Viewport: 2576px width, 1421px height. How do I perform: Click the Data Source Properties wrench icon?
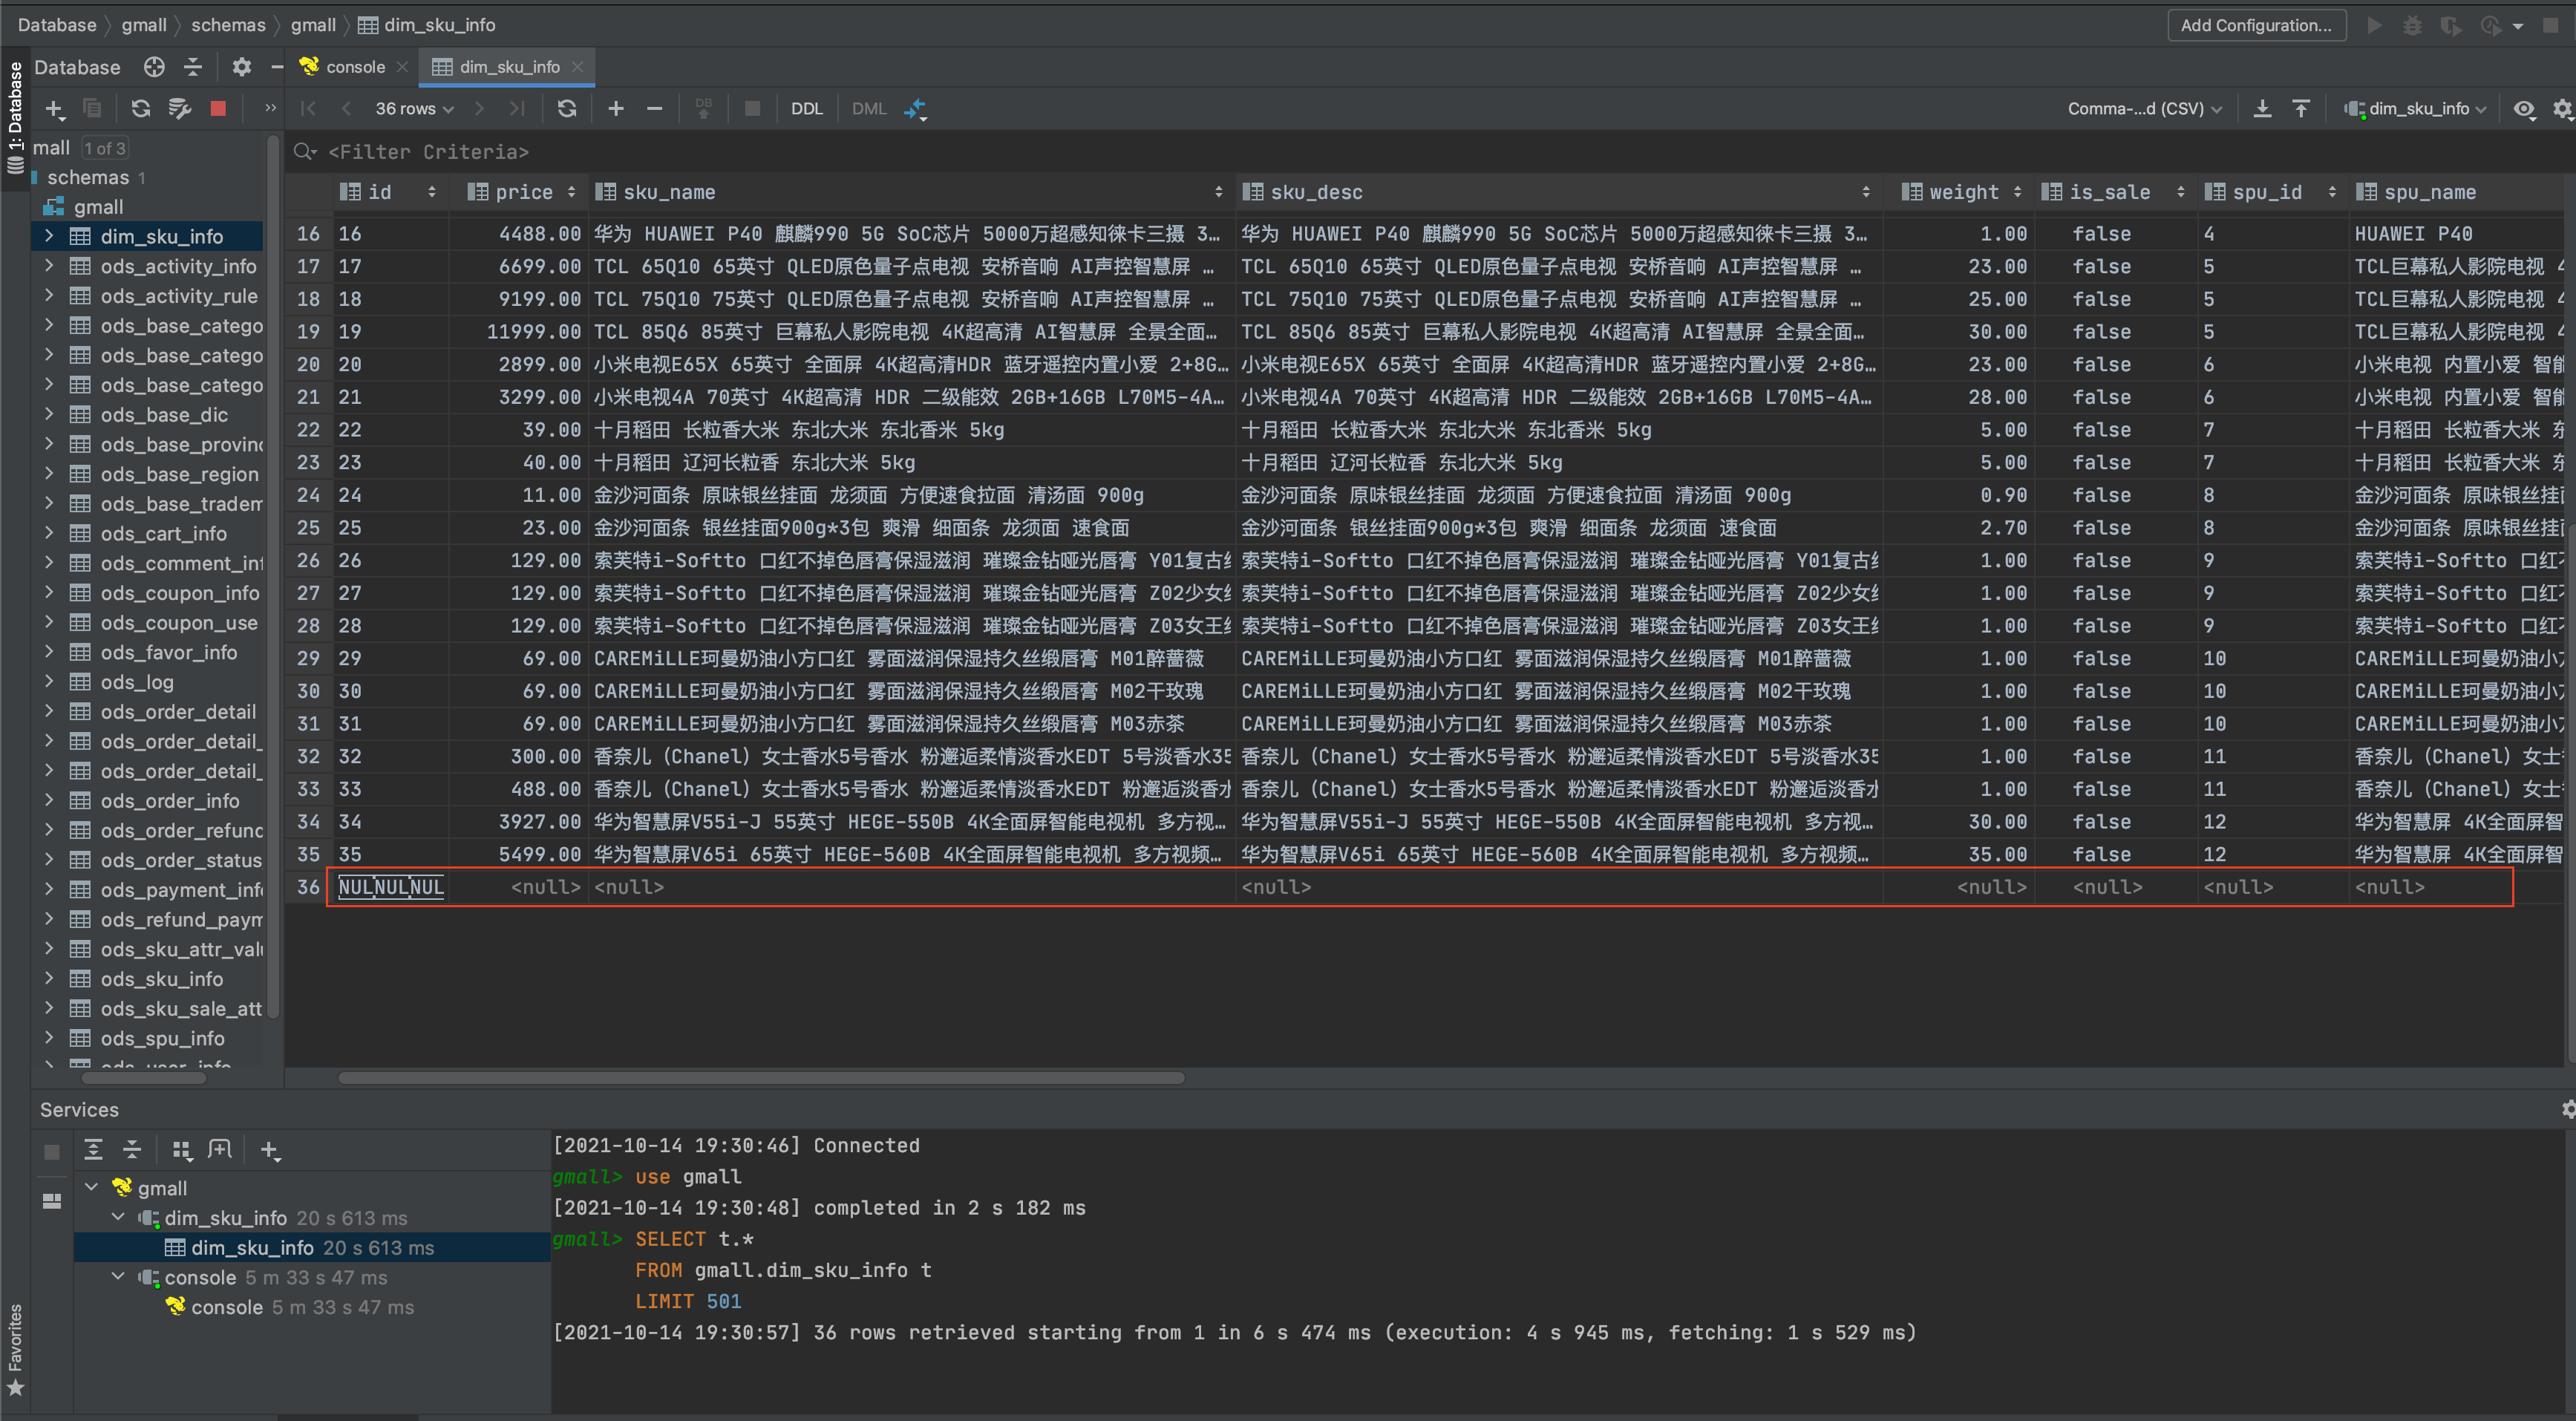point(179,108)
